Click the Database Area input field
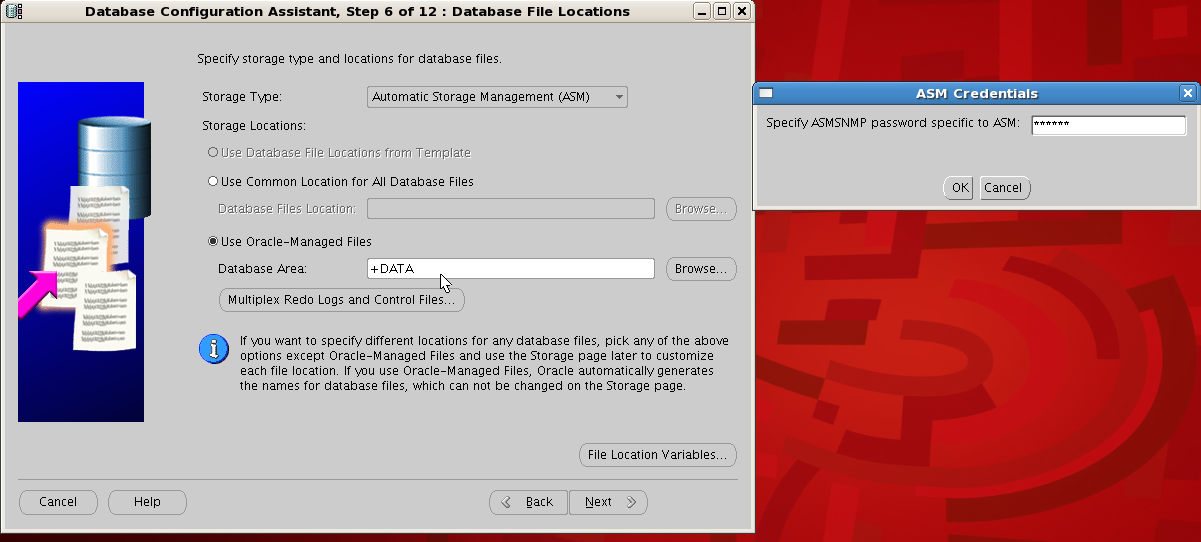The image size is (1201, 542). pyautogui.click(x=511, y=269)
